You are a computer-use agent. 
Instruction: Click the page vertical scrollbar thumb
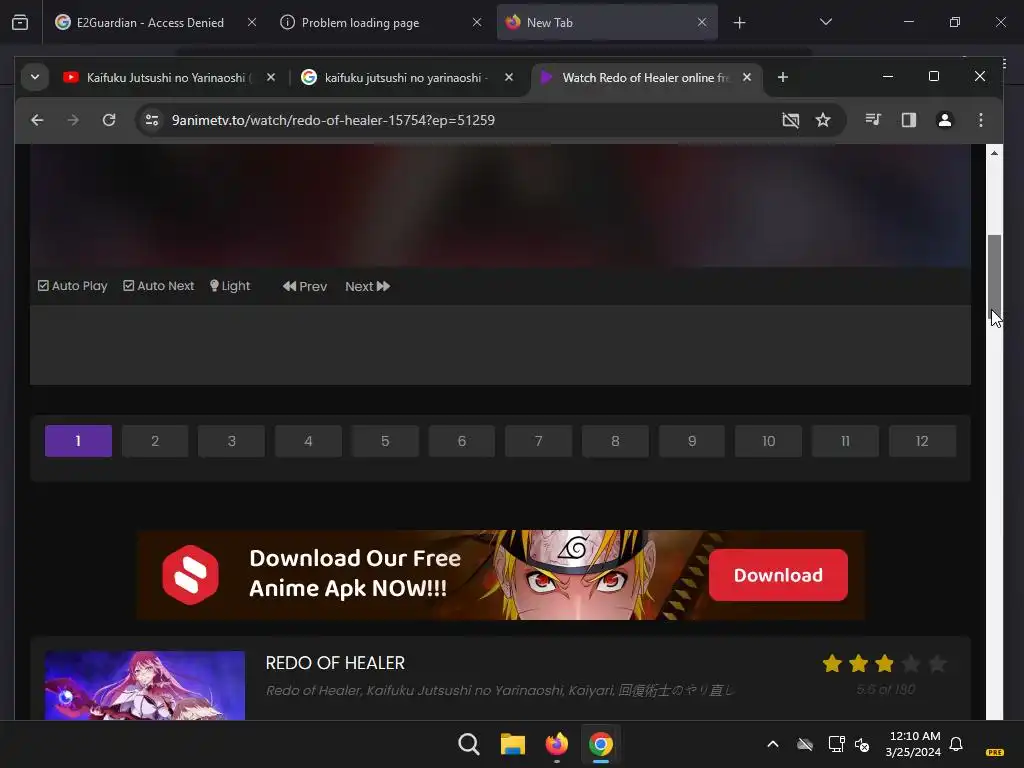pos(994,278)
